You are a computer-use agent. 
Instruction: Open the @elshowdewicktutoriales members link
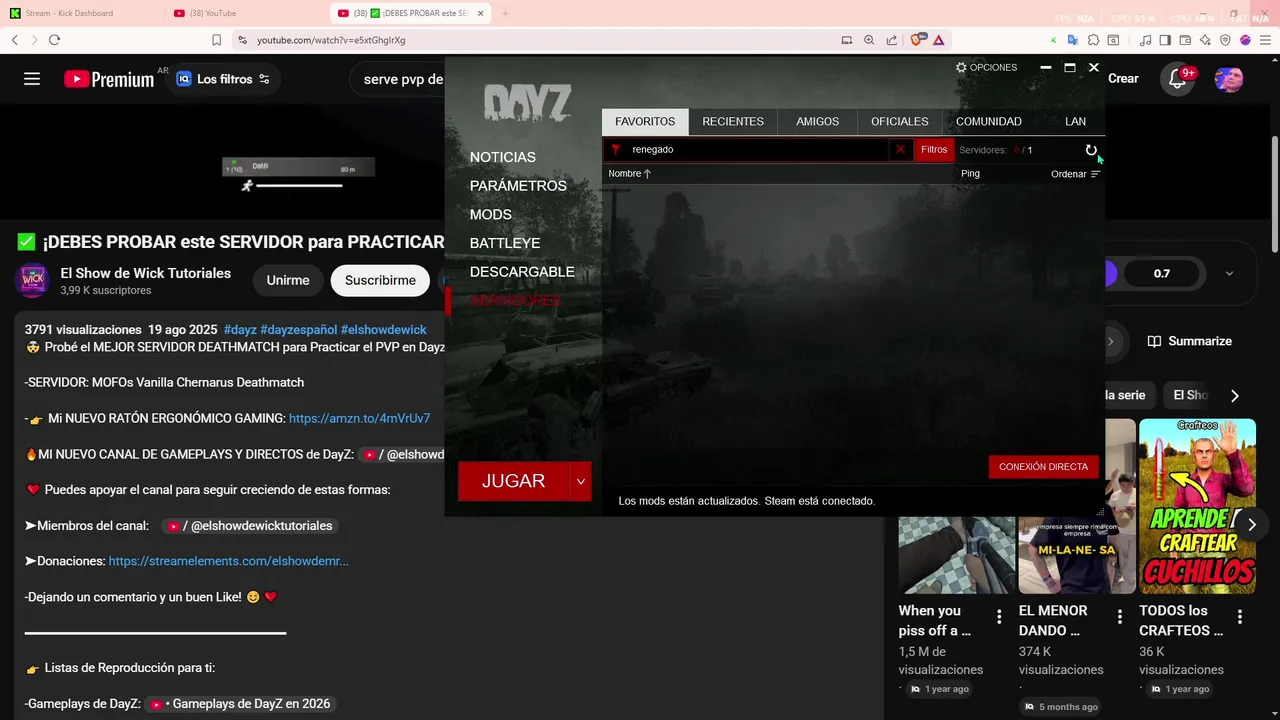(x=249, y=526)
